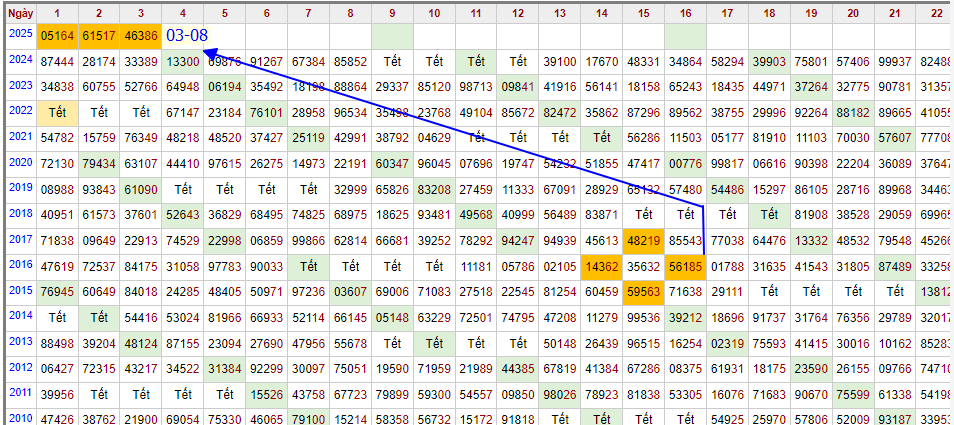Screen dimensions: 954x425
Task: Click orange cell 61517 in 2025 row
Action: 99,35
